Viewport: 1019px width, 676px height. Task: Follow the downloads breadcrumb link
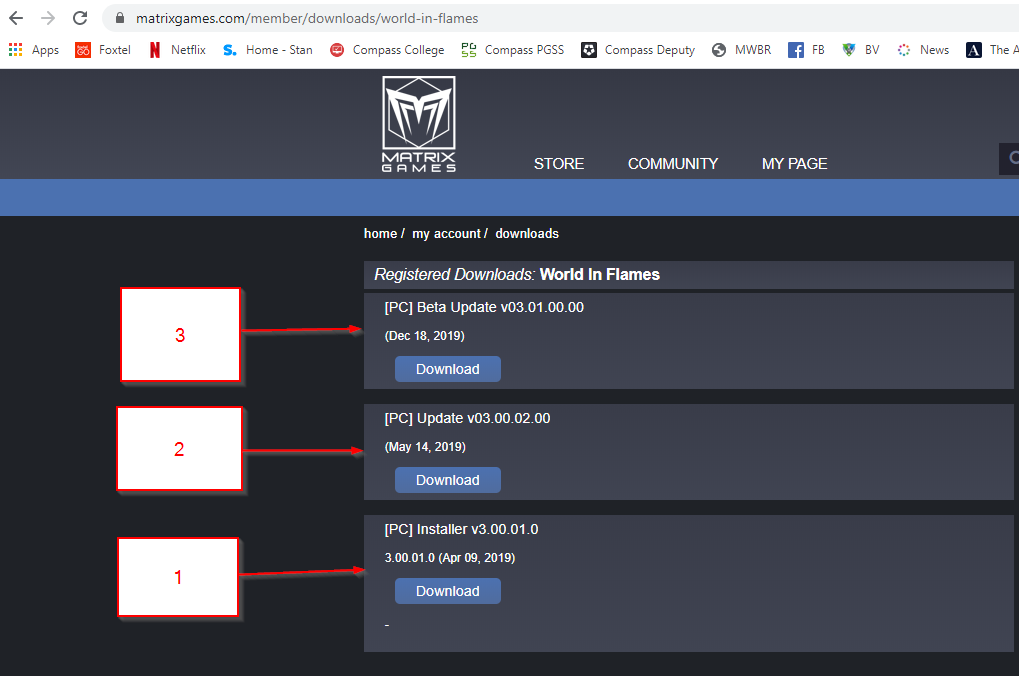[527, 233]
